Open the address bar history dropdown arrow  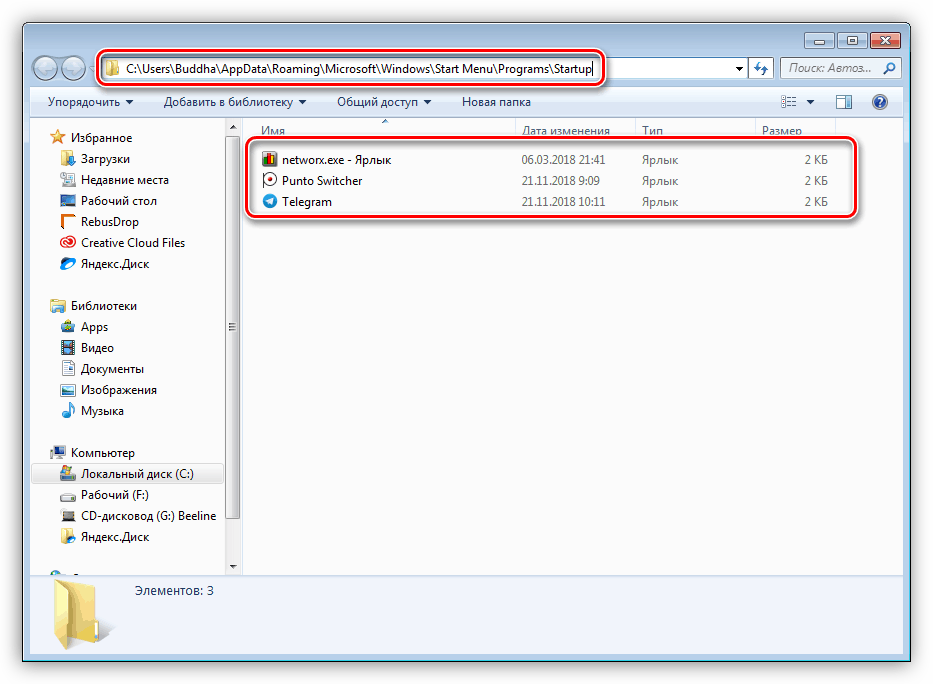pos(739,69)
